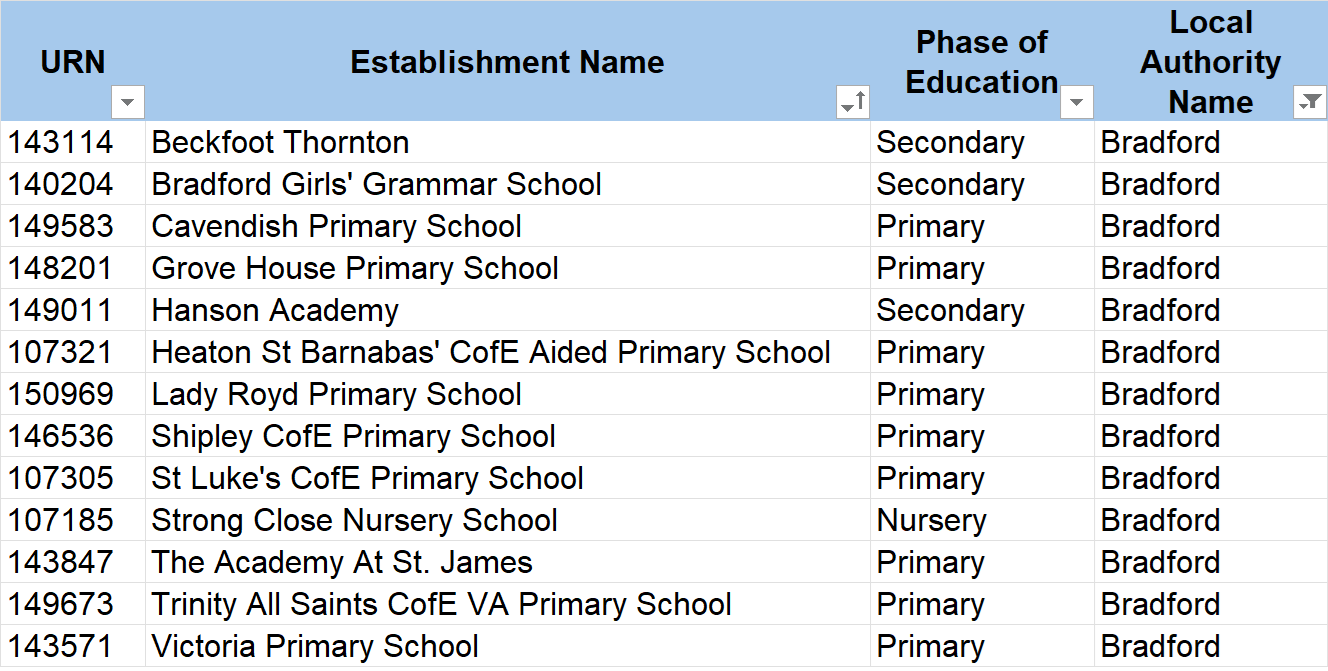Select the Cavendish Primary School cell
This screenshot has height=671, width=1328.
coord(508,227)
